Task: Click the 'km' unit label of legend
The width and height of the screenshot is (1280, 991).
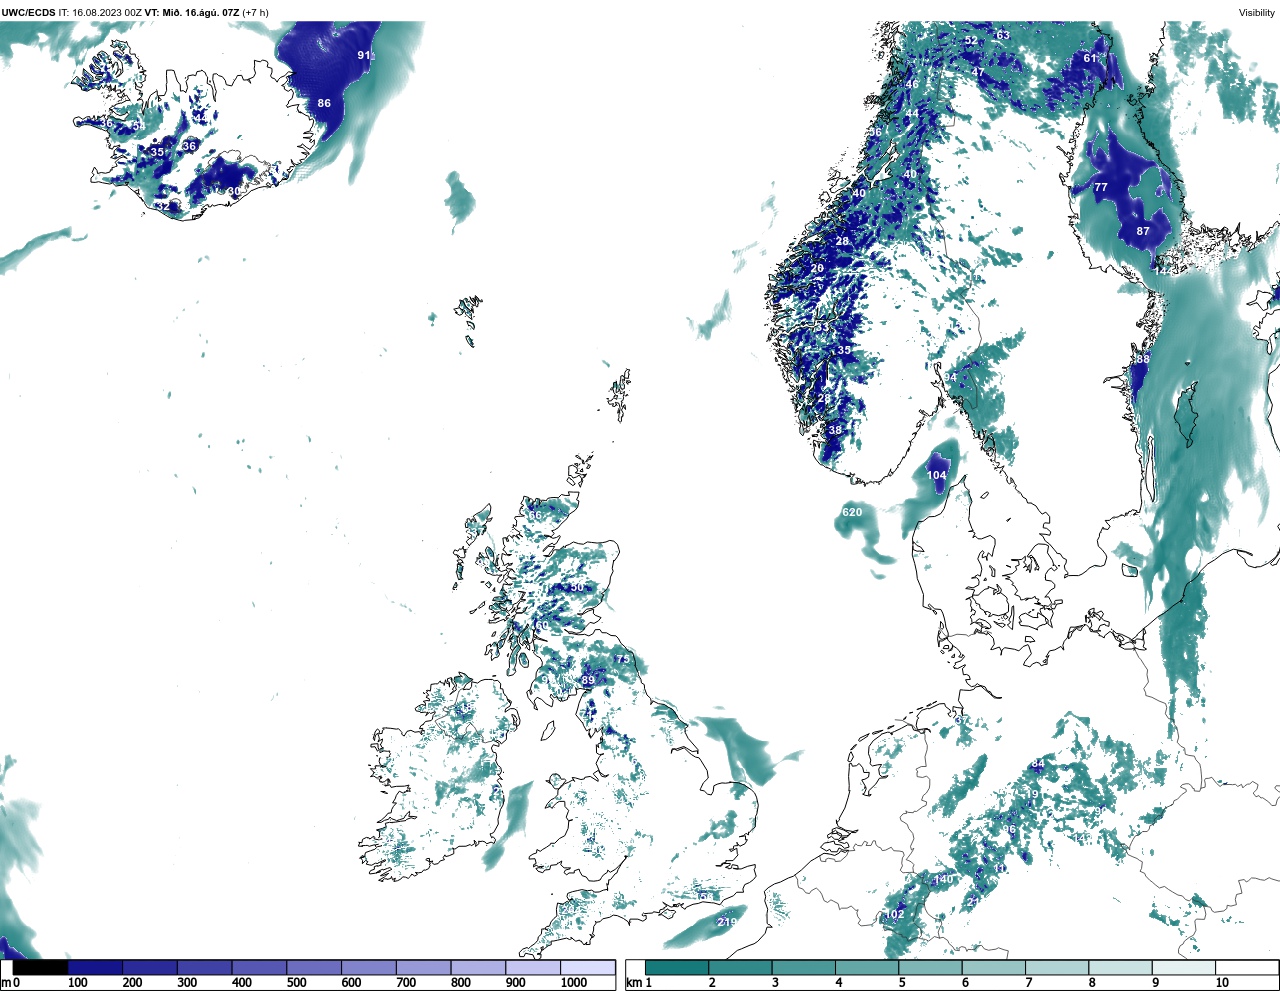Action: coord(633,983)
